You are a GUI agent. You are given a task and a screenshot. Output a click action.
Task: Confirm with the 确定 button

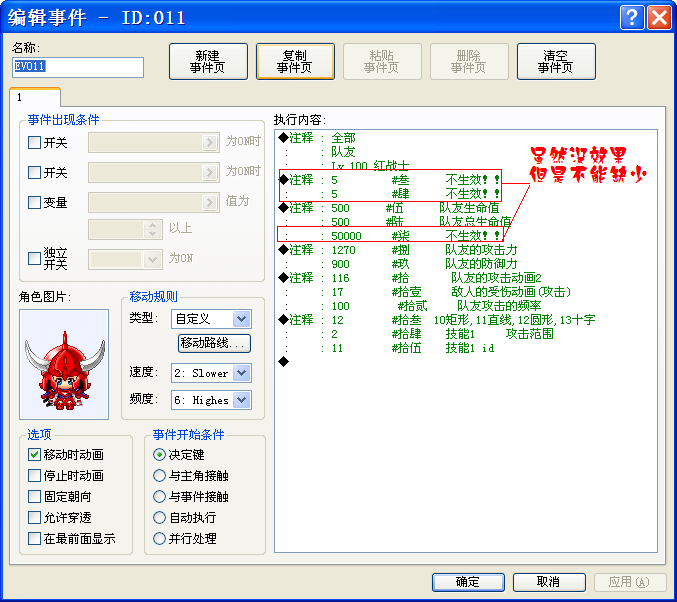468,582
